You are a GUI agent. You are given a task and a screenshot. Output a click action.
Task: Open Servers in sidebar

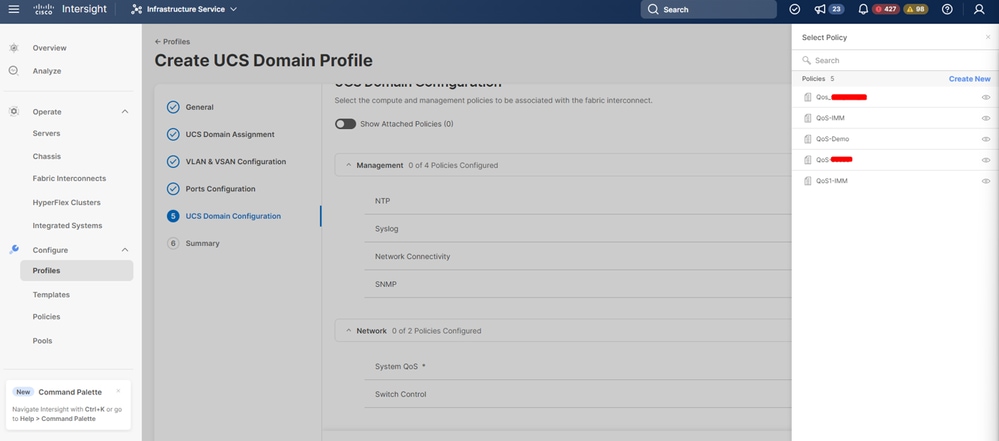(47, 133)
